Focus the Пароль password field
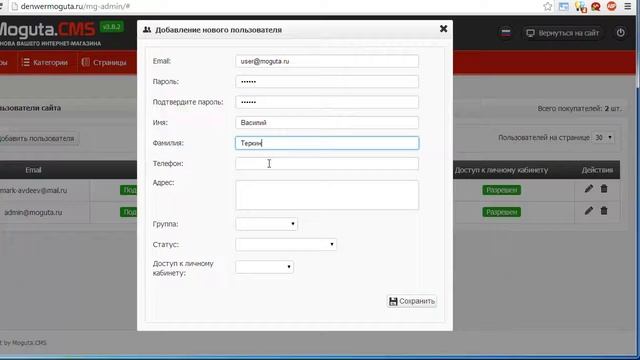This screenshot has height=360, width=640. (327, 82)
